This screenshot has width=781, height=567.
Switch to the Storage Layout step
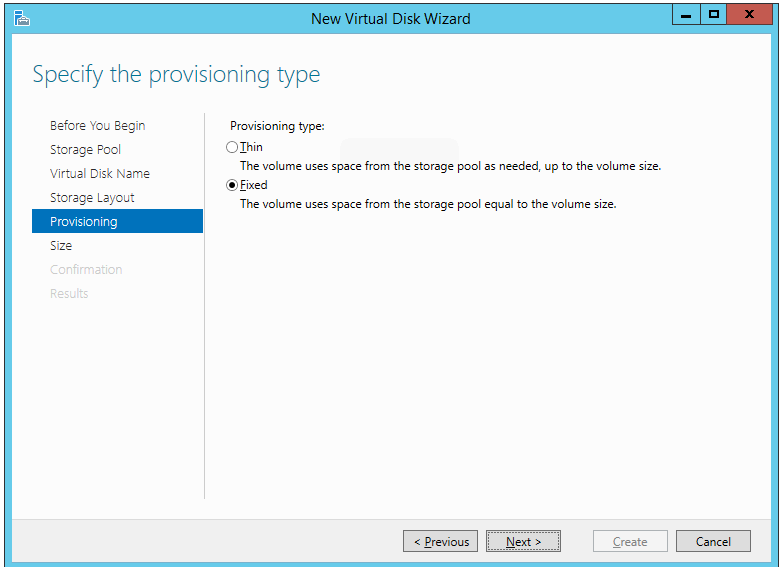[92, 197]
